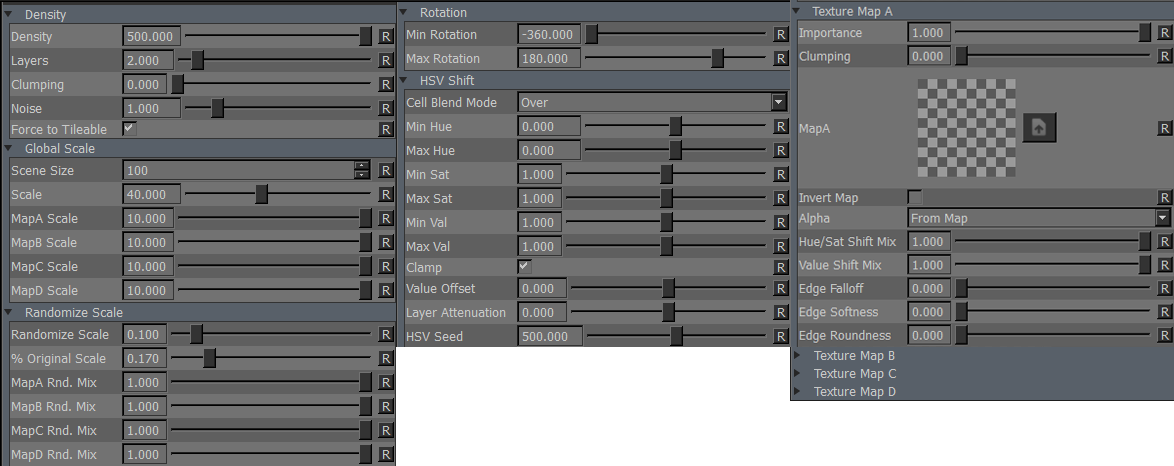Click the MapA checkerboard thumbnail preview
The height and width of the screenshot is (466, 1174).
pyautogui.click(x=966, y=128)
